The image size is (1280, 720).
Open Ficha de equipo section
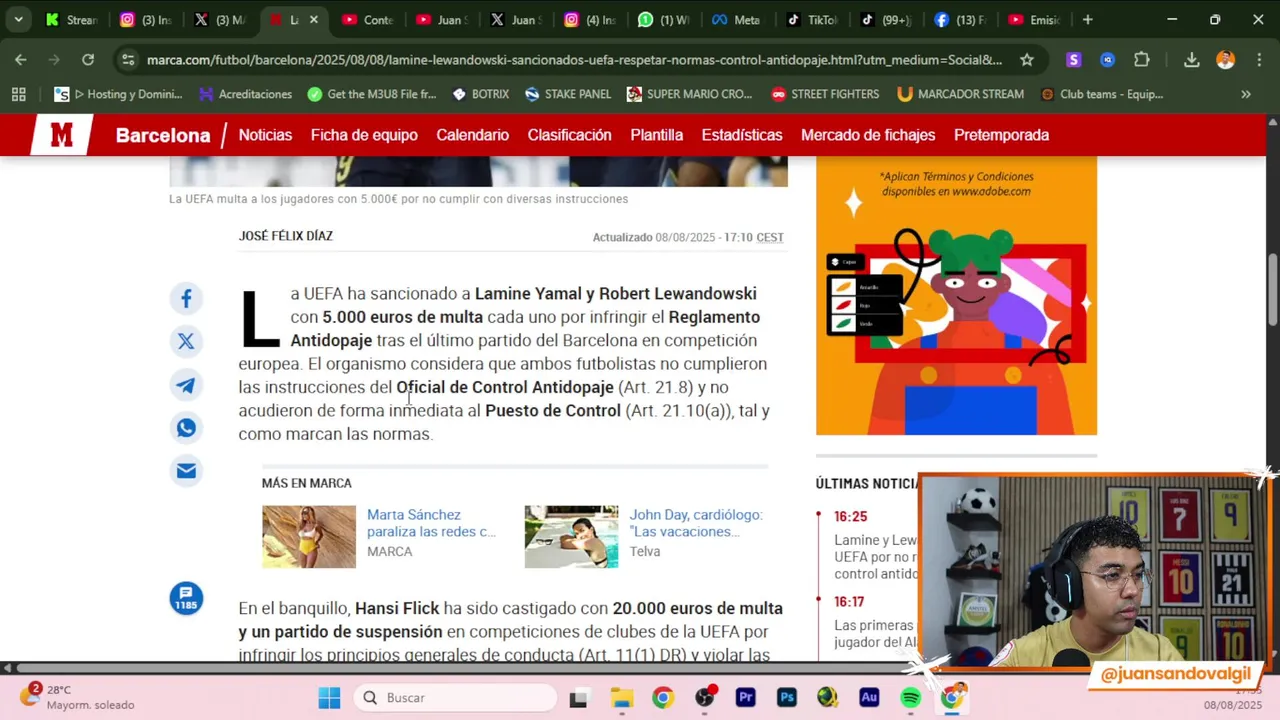364,135
